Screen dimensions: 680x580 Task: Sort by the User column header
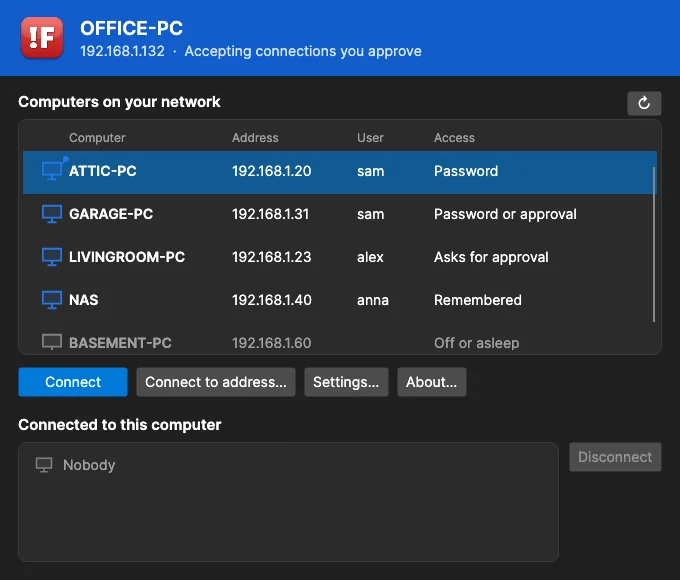(370, 138)
